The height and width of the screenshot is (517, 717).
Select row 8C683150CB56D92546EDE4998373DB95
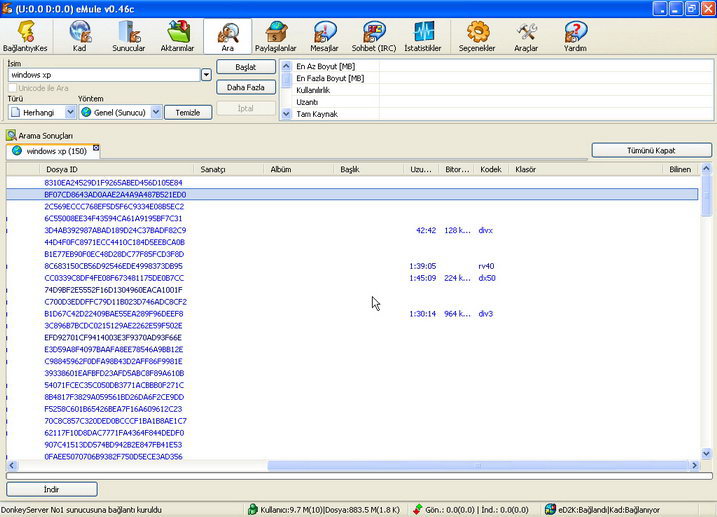click(352, 266)
